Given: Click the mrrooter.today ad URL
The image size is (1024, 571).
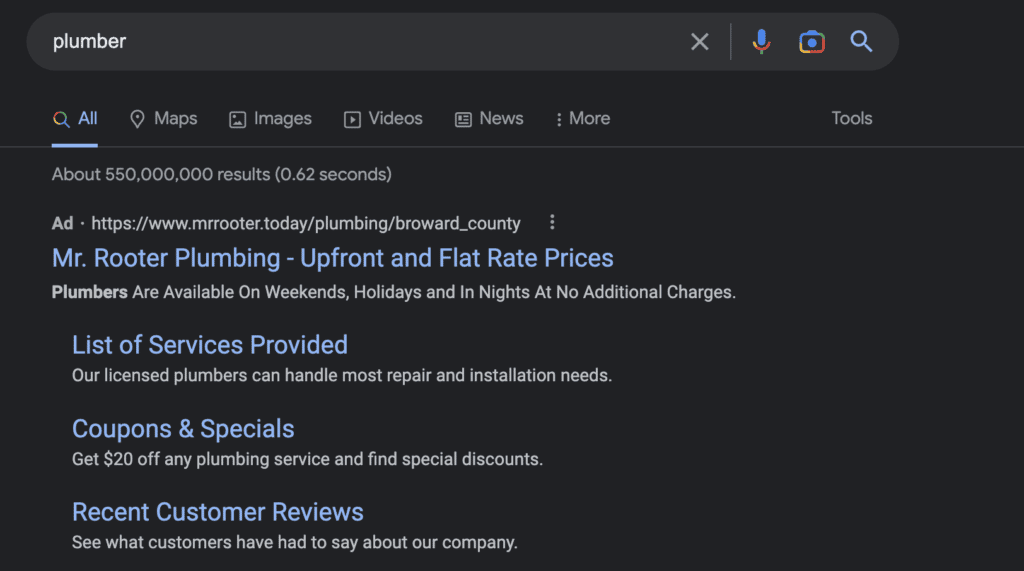Looking at the screenshot, I should click(306, 223).
